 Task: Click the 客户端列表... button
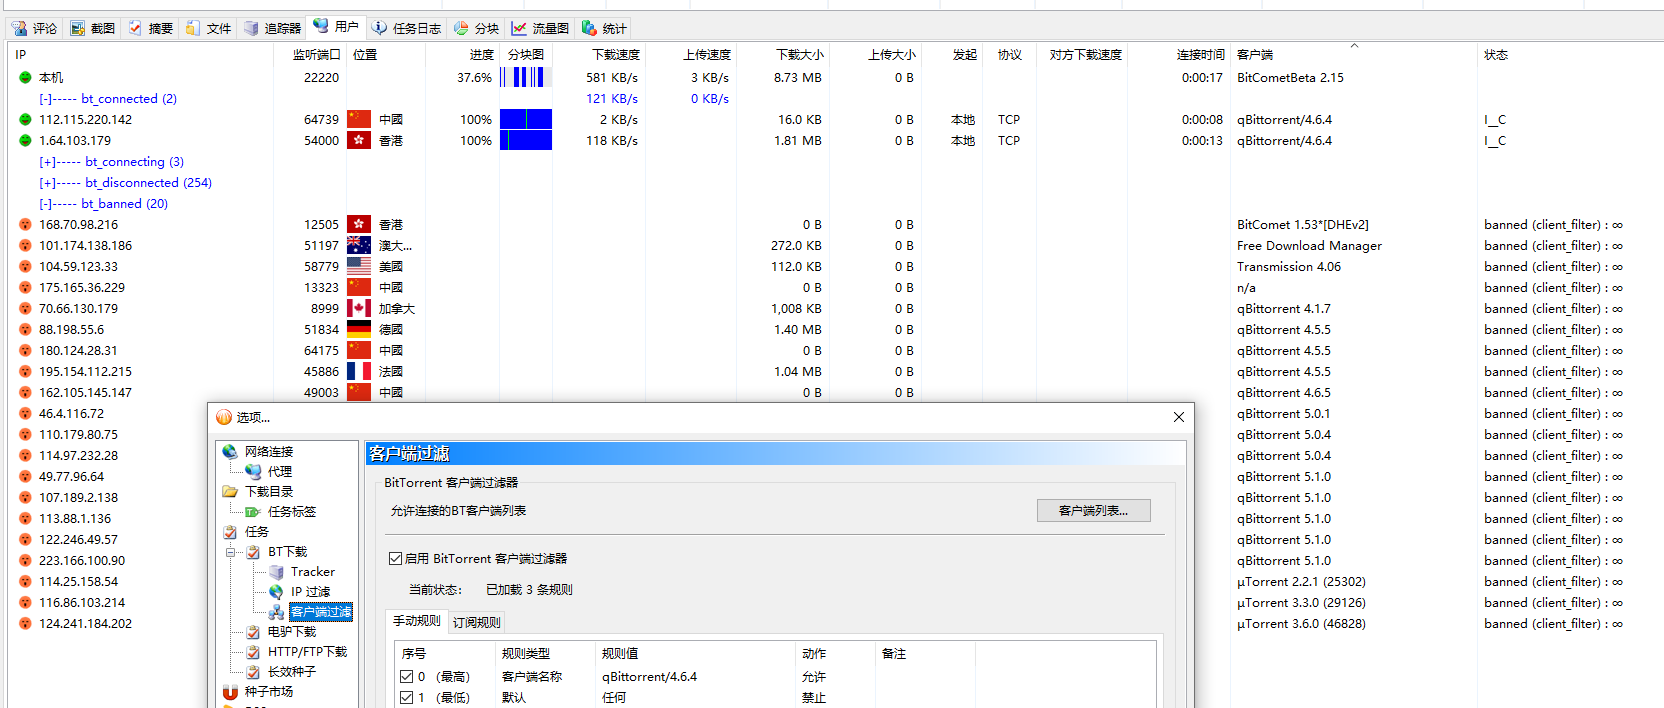pos(1093,510)
